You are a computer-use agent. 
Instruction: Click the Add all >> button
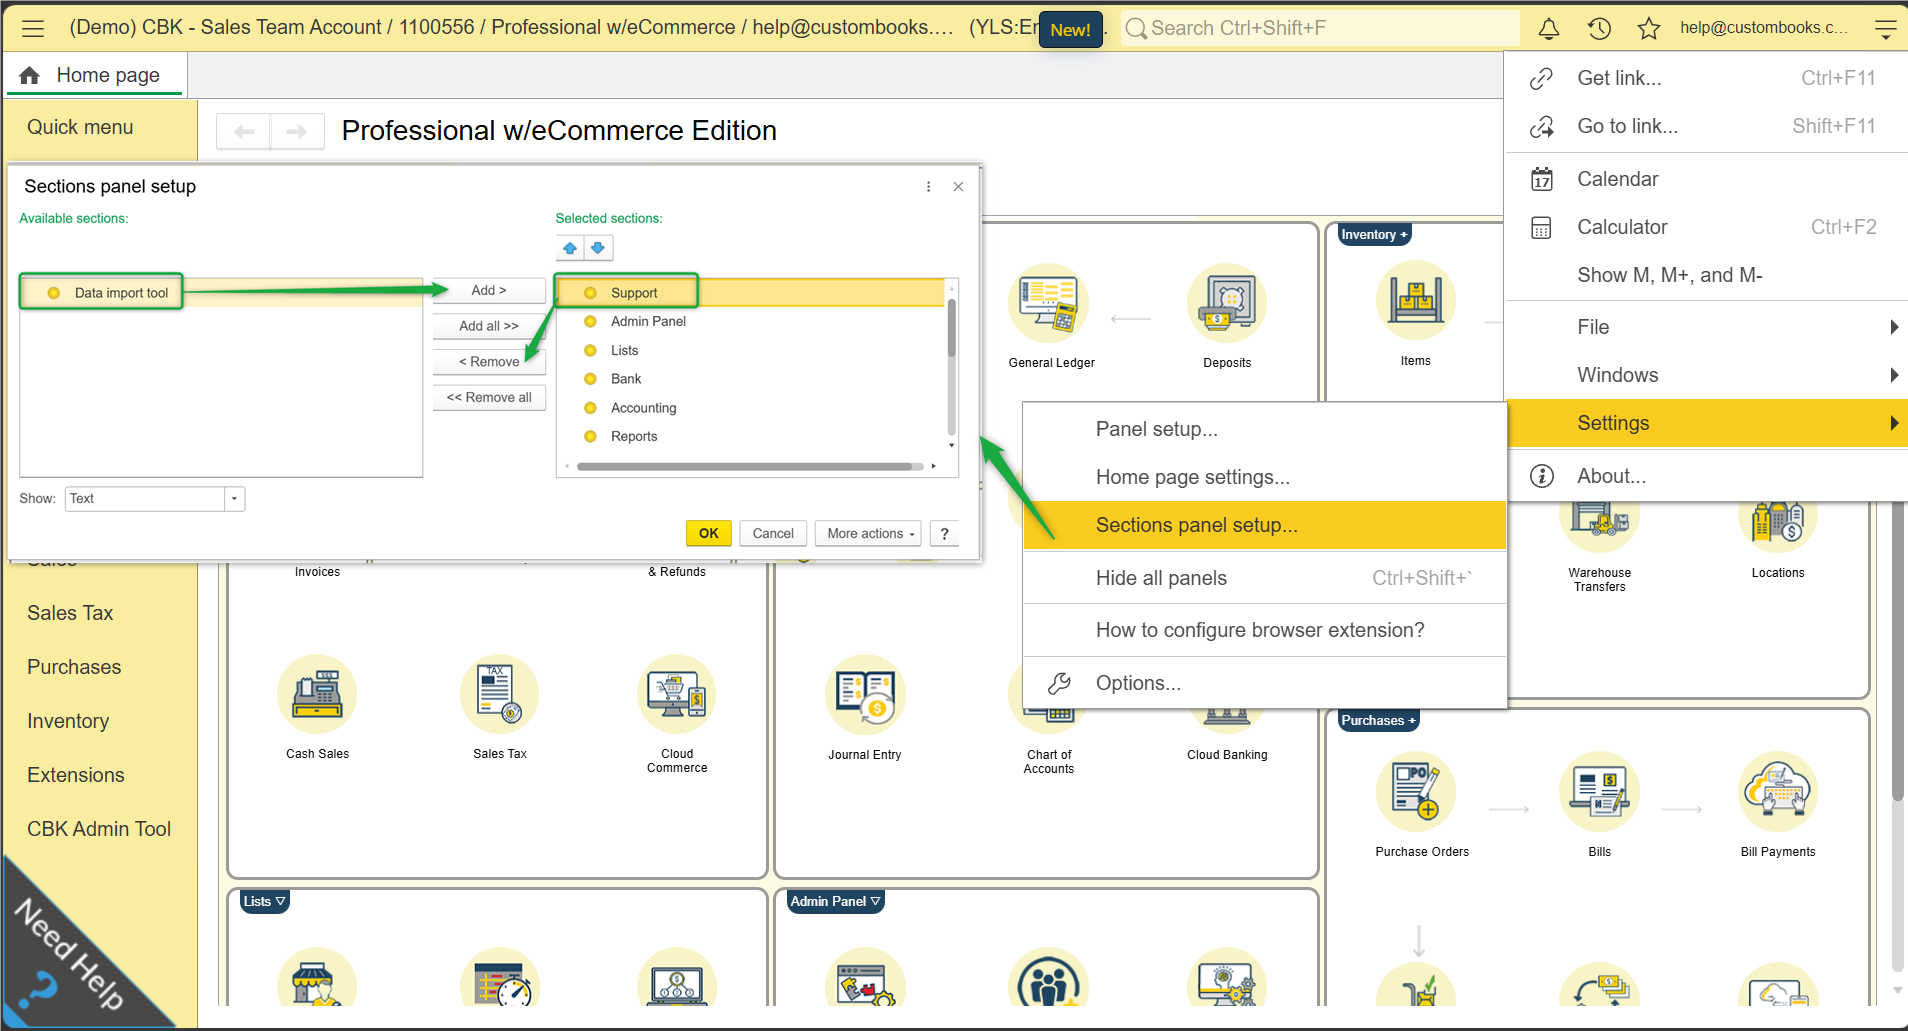489,326
